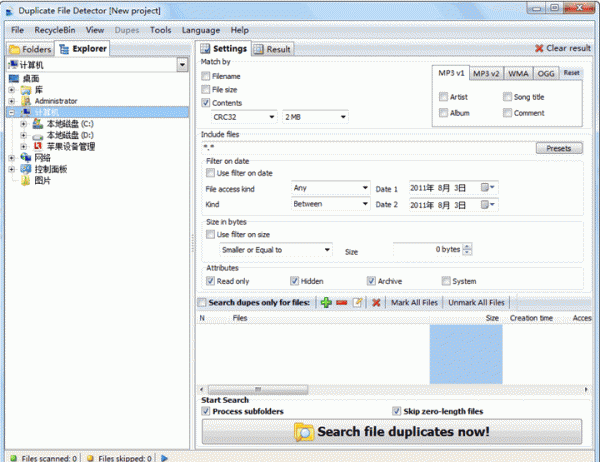Expand the Administrator tree node
600x462 pixels.
pyautogui.click(x=11, y=101)
